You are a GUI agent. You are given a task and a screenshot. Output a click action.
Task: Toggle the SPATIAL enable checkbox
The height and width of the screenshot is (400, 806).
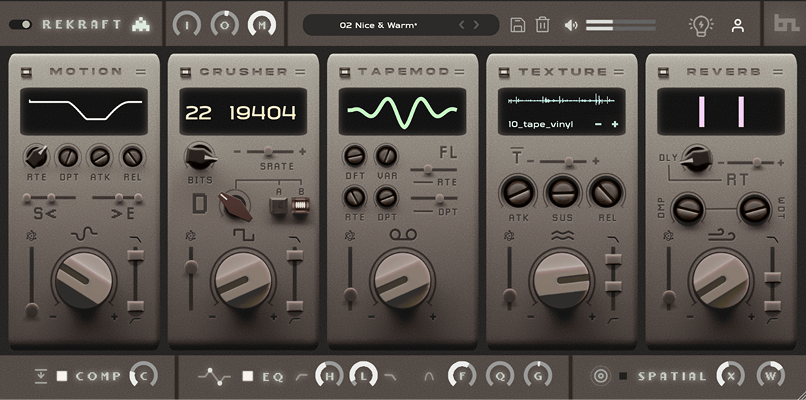623,376
